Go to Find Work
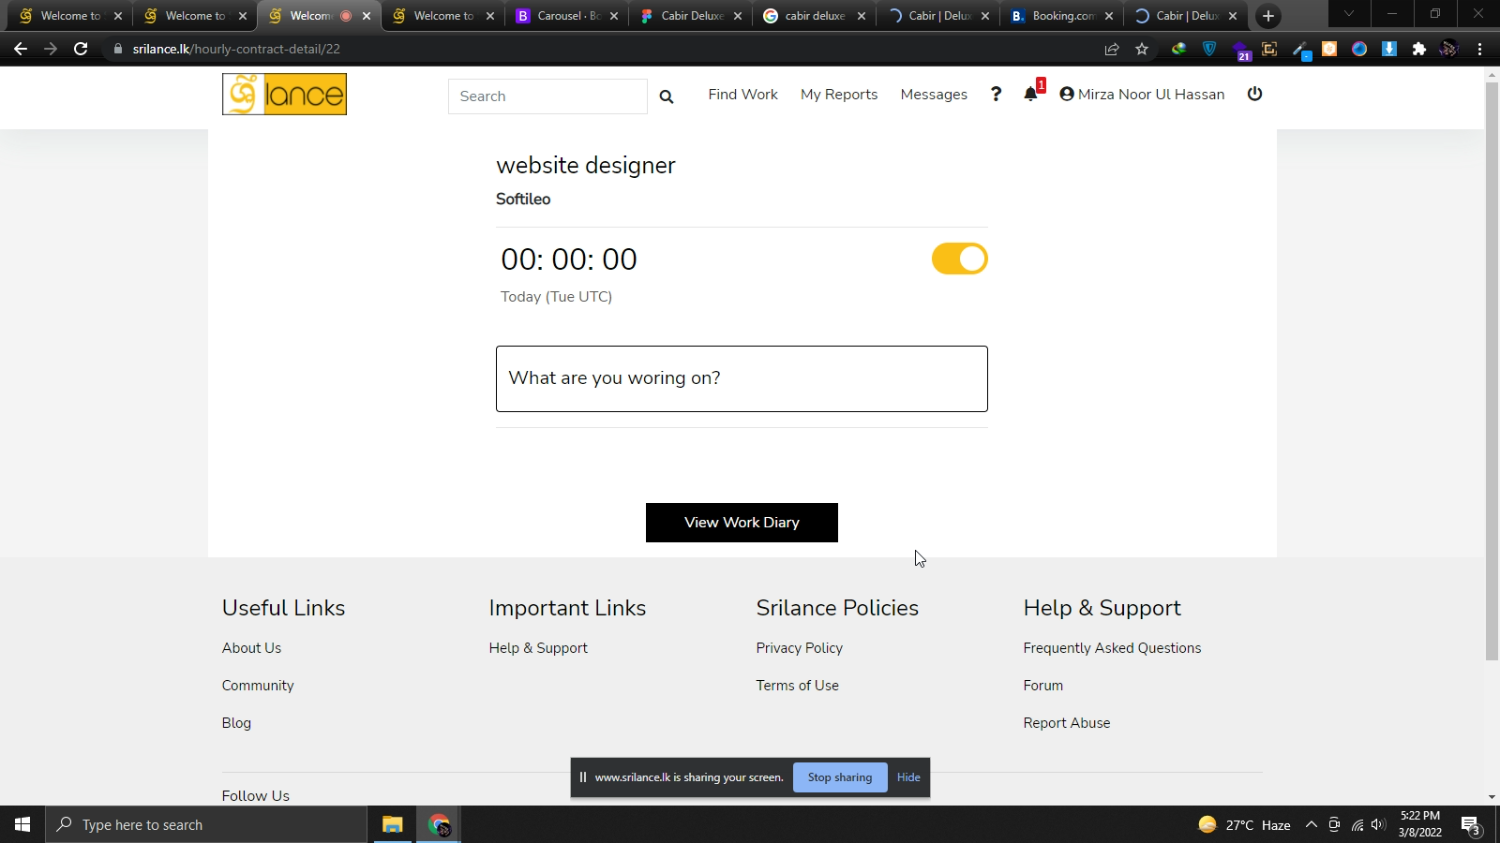Screen dimensions: 1500x843 [x=742, y=94]
